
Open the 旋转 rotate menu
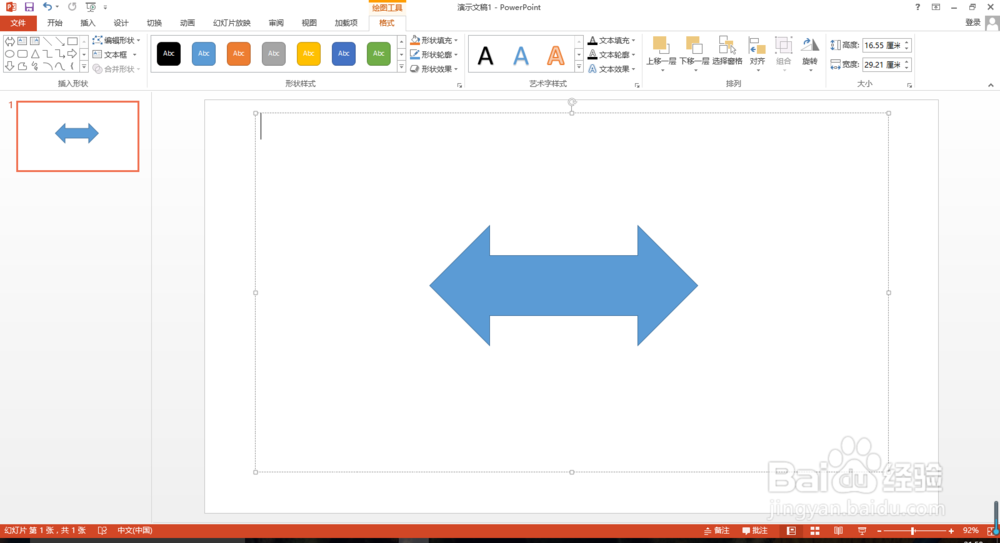click(810, 52)
